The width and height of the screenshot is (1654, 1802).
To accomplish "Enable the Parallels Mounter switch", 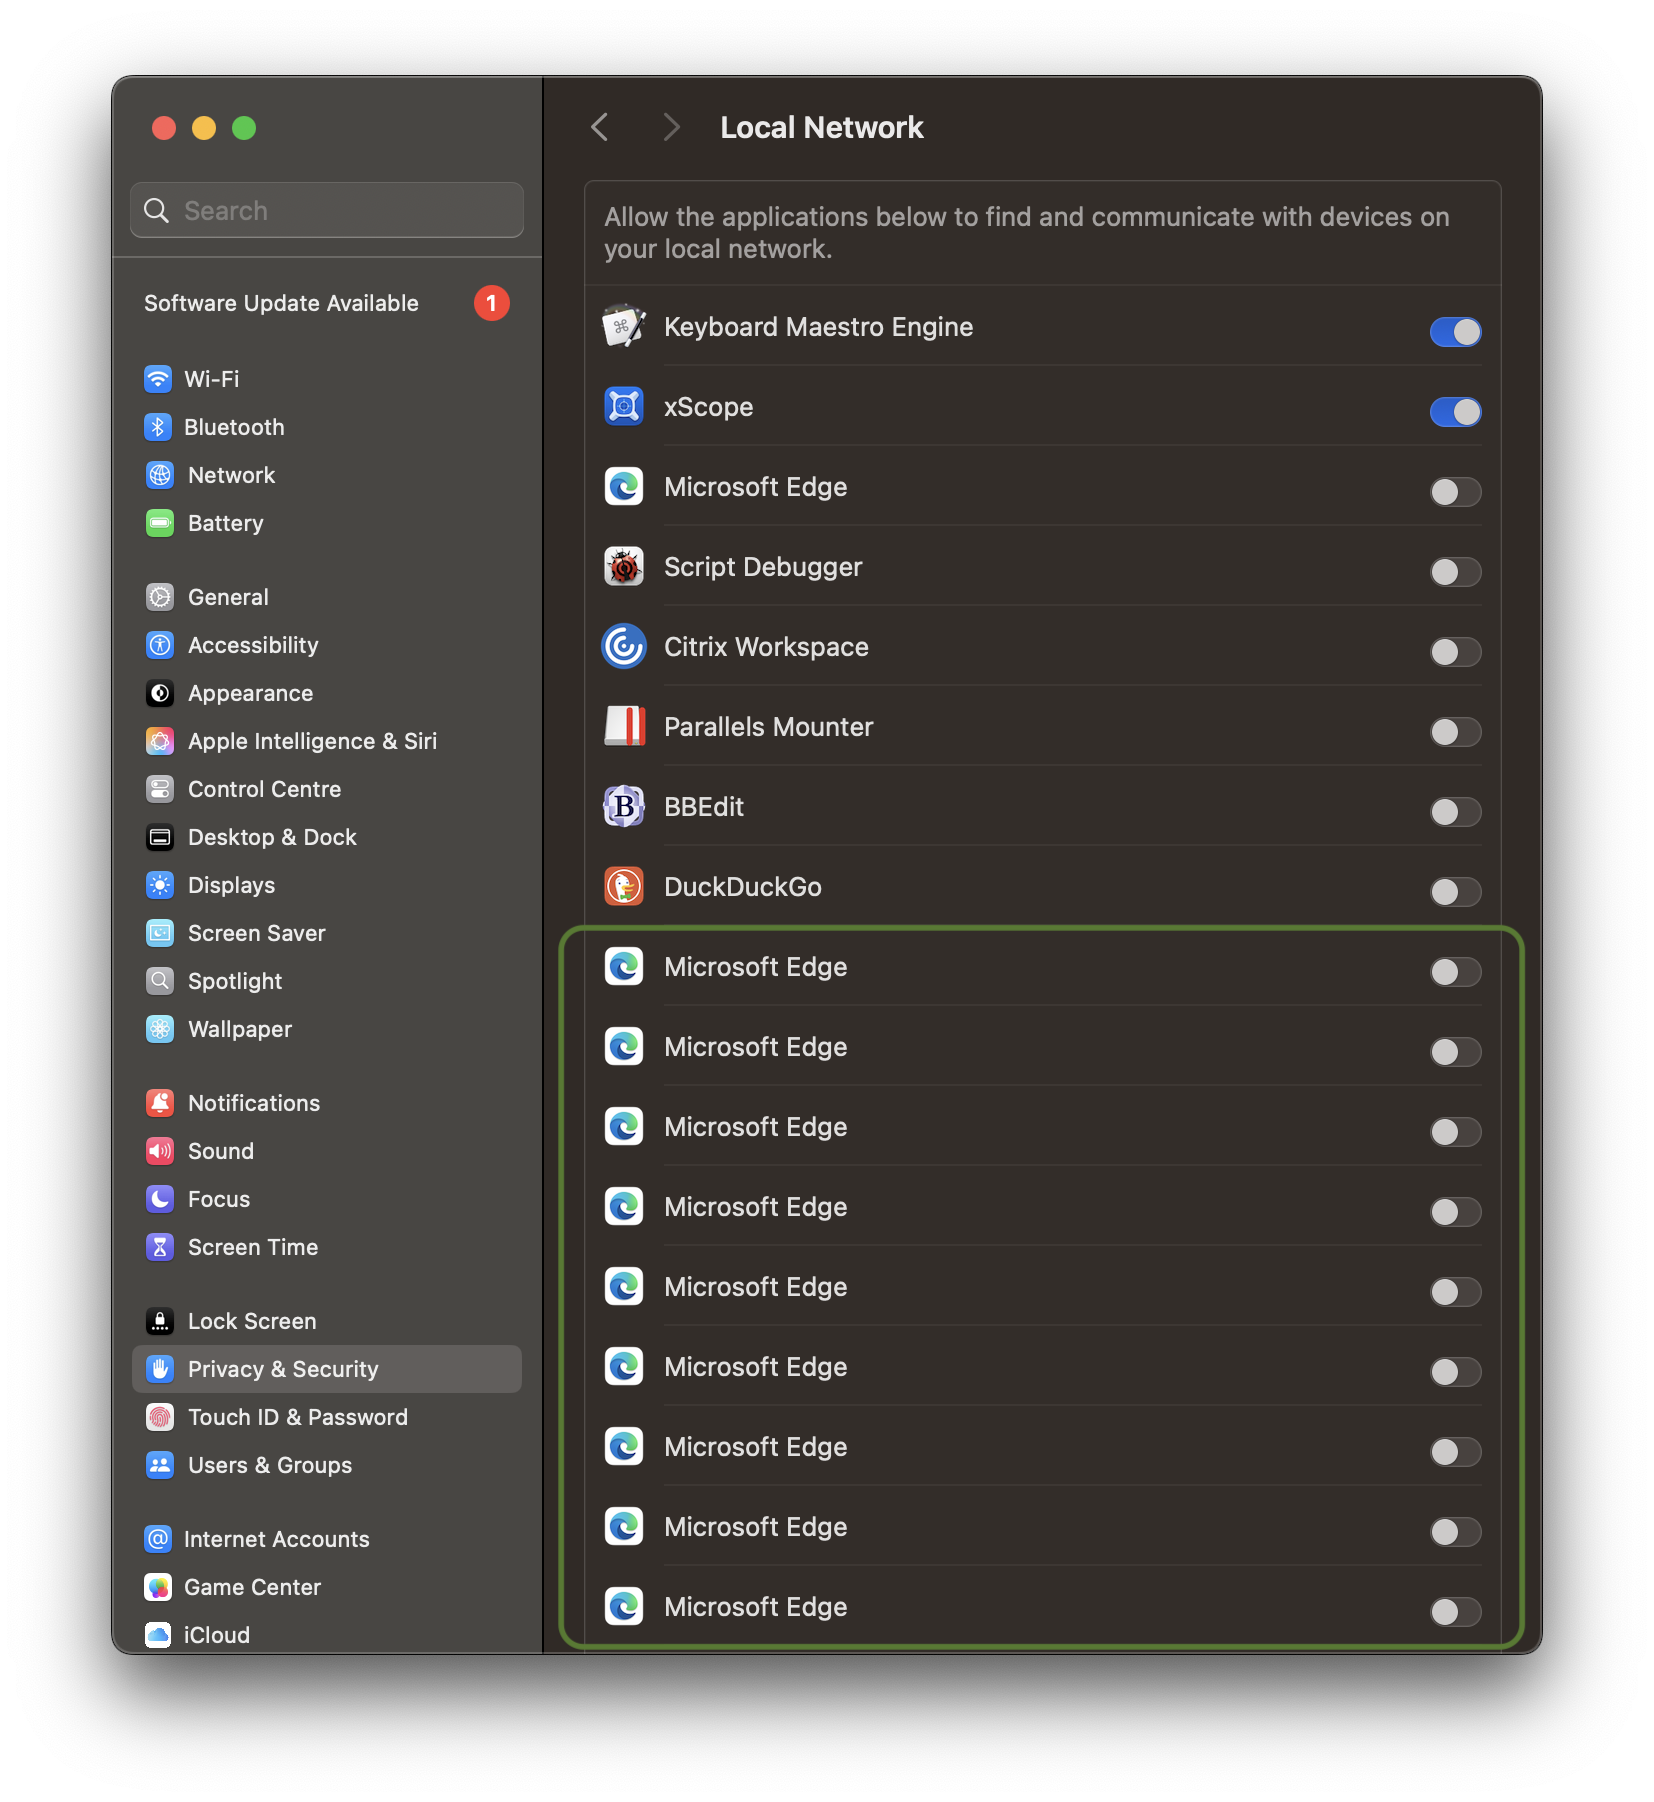I will click(1455, 732).
